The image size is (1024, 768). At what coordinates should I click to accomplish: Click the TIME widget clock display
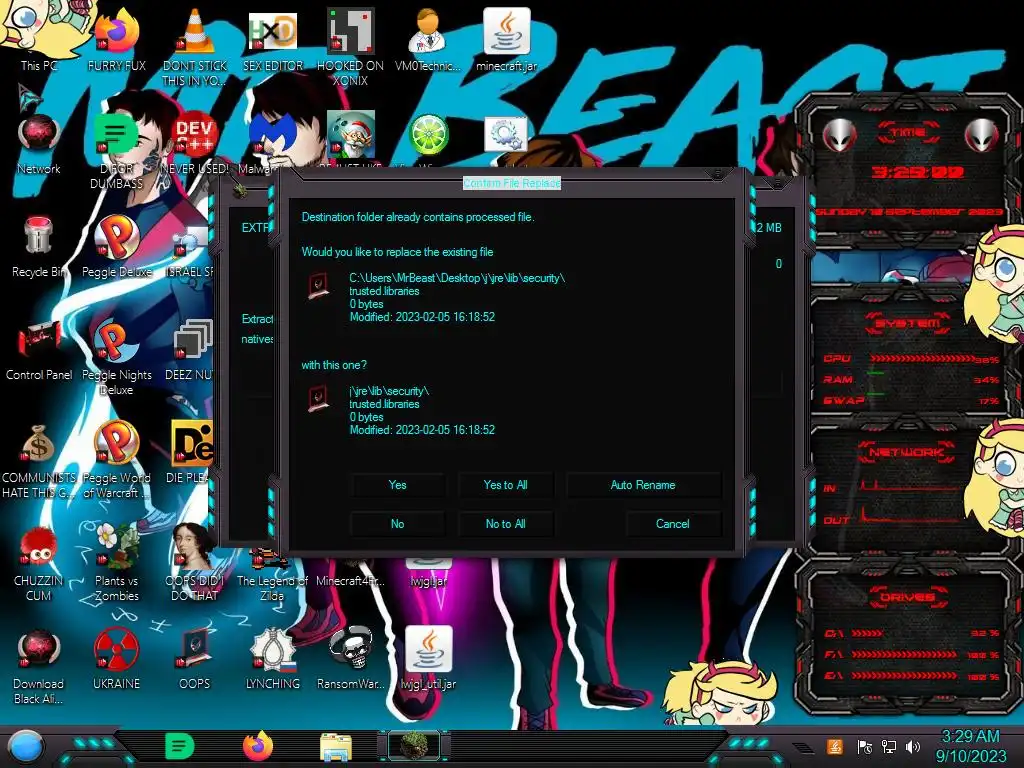pyautogui.click(x=918, y=172)
